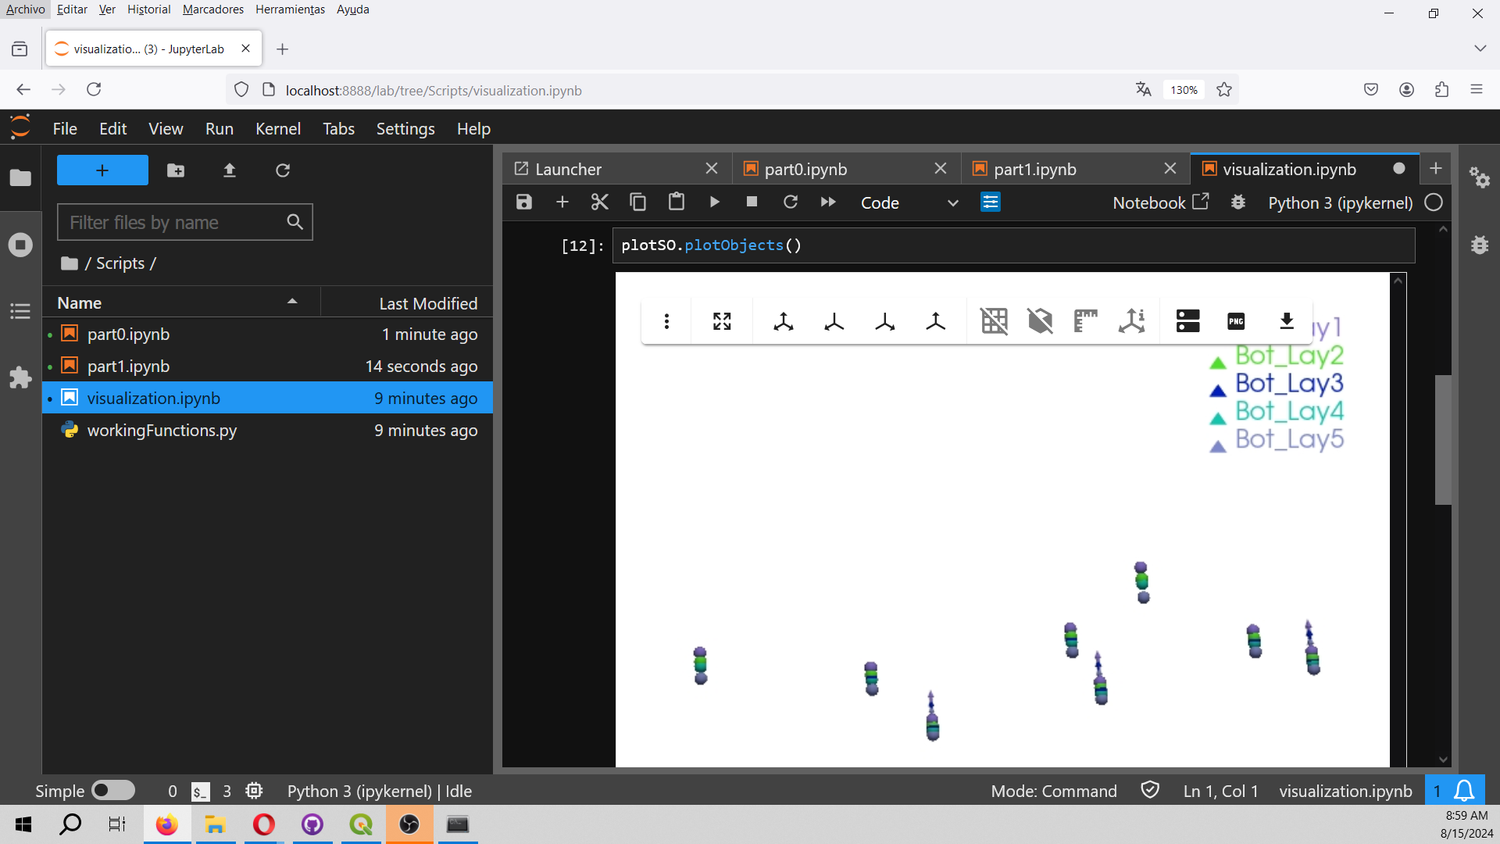Open QGIS from the taskbar
Viewport: 1500px width, 844px height.
pyautogui.click(x=361, y=824)
